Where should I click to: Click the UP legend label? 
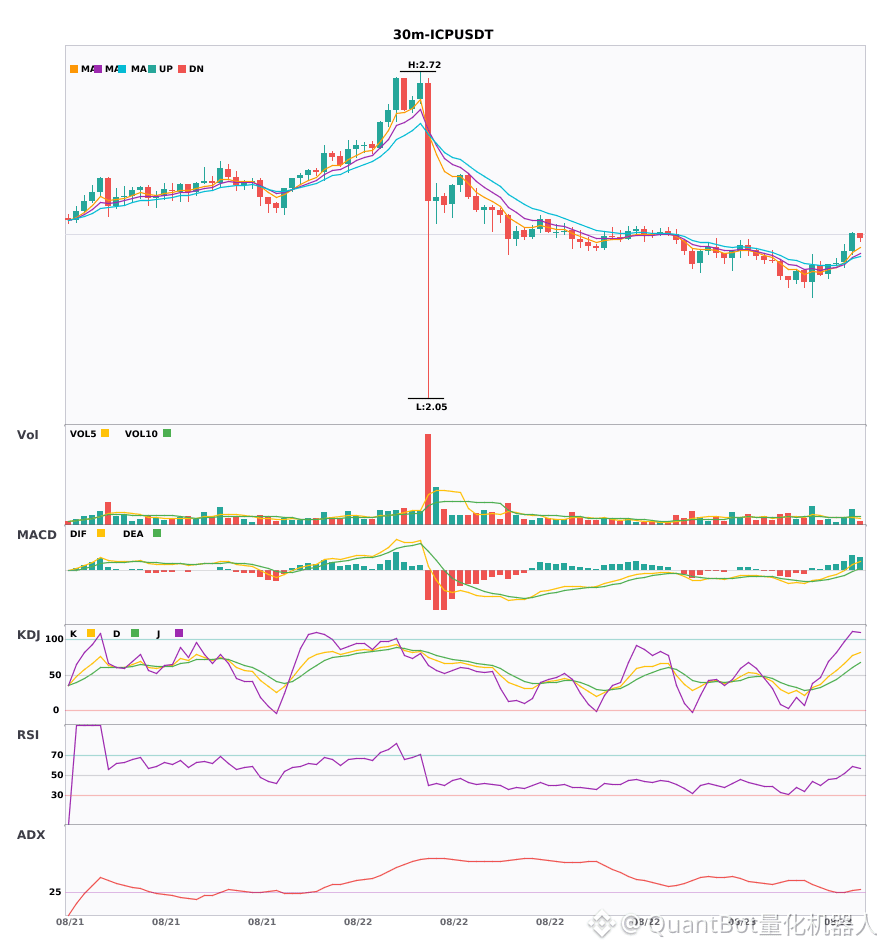pos(166,69)
